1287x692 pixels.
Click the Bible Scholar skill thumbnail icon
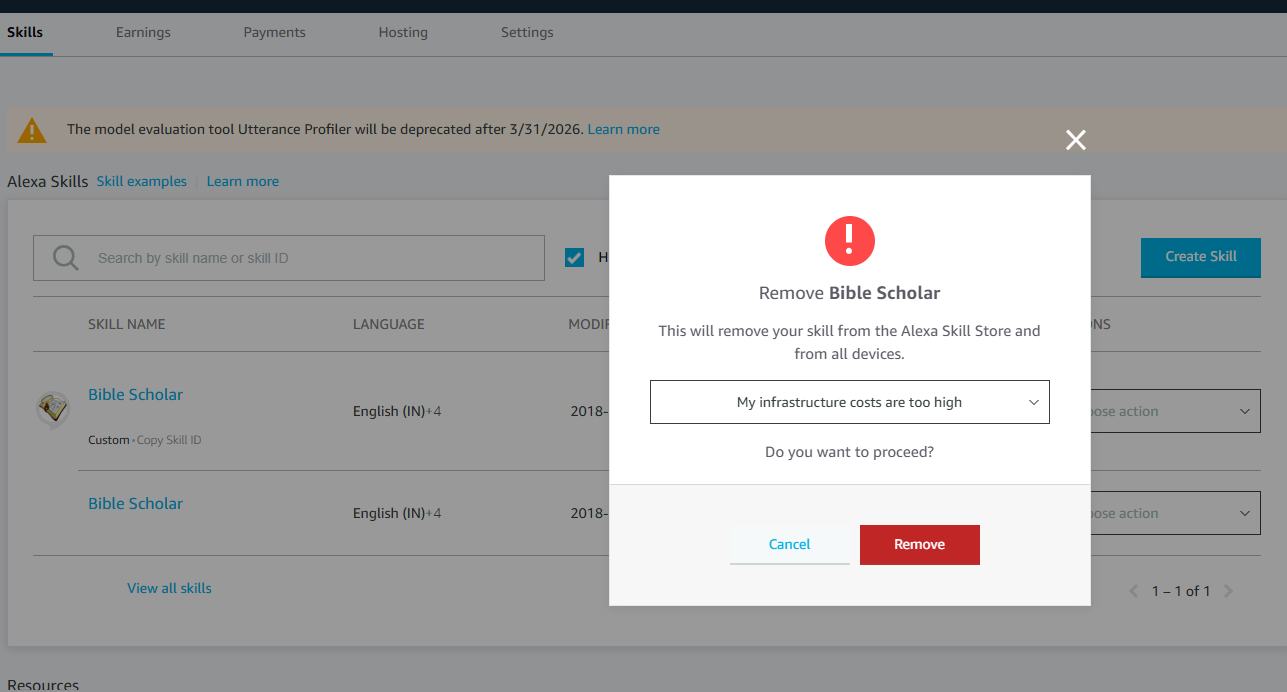[52, 408]
